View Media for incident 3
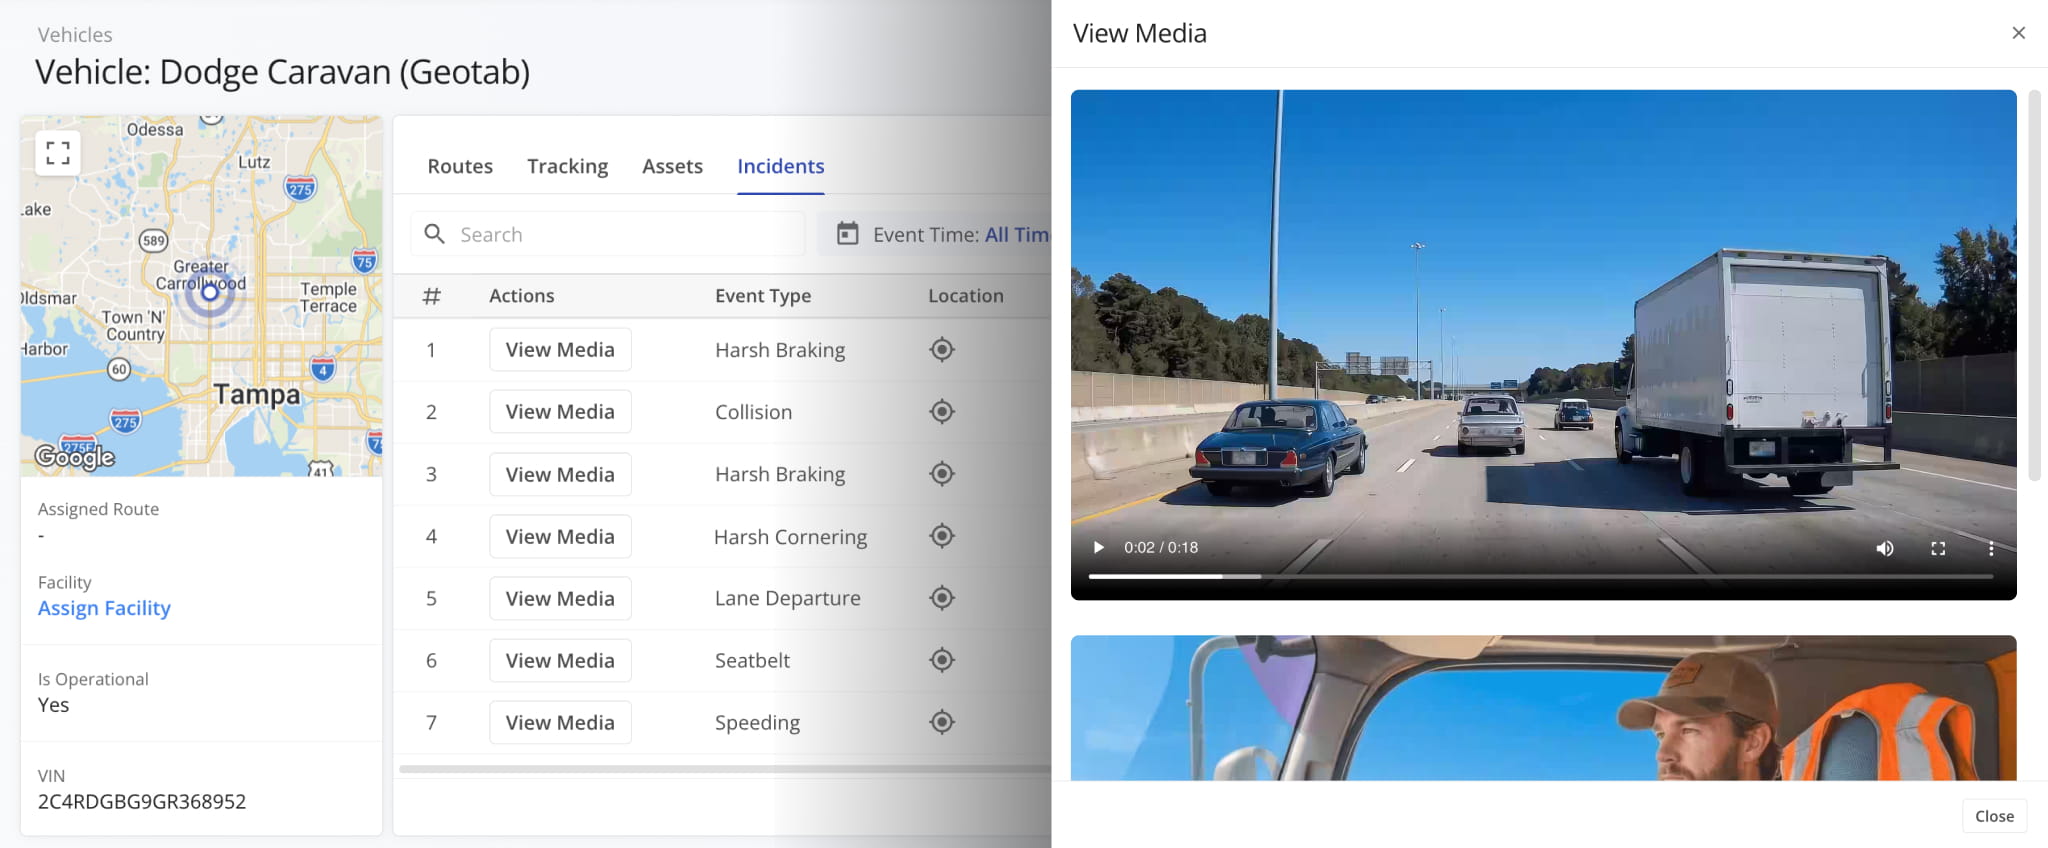Viewport: 2048px width, 848px height. pos(560,474)
